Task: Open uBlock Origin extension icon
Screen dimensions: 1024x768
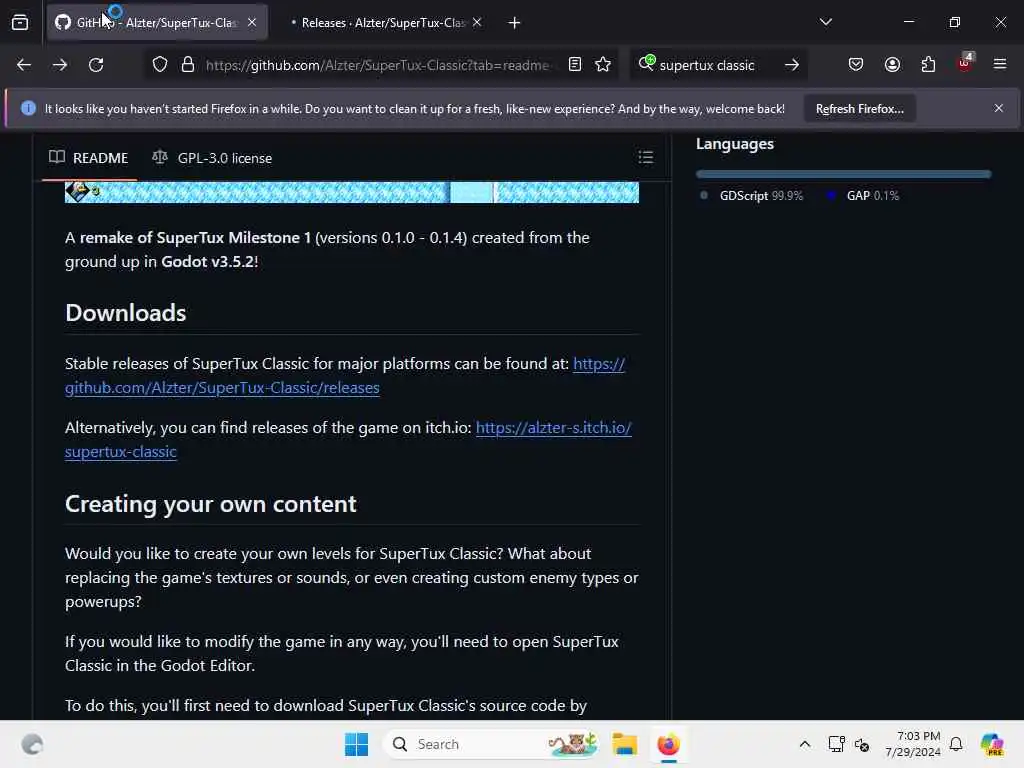Action: point(965,63)
